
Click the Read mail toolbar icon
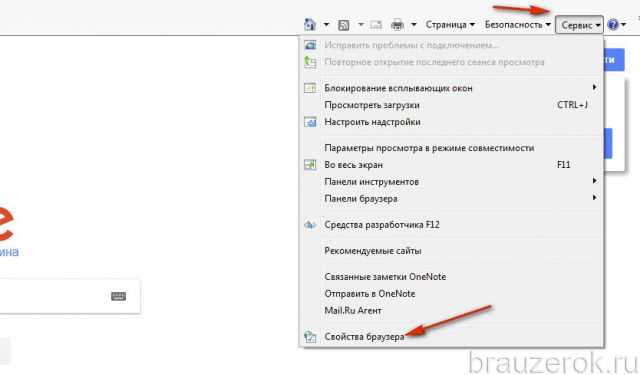376,25
